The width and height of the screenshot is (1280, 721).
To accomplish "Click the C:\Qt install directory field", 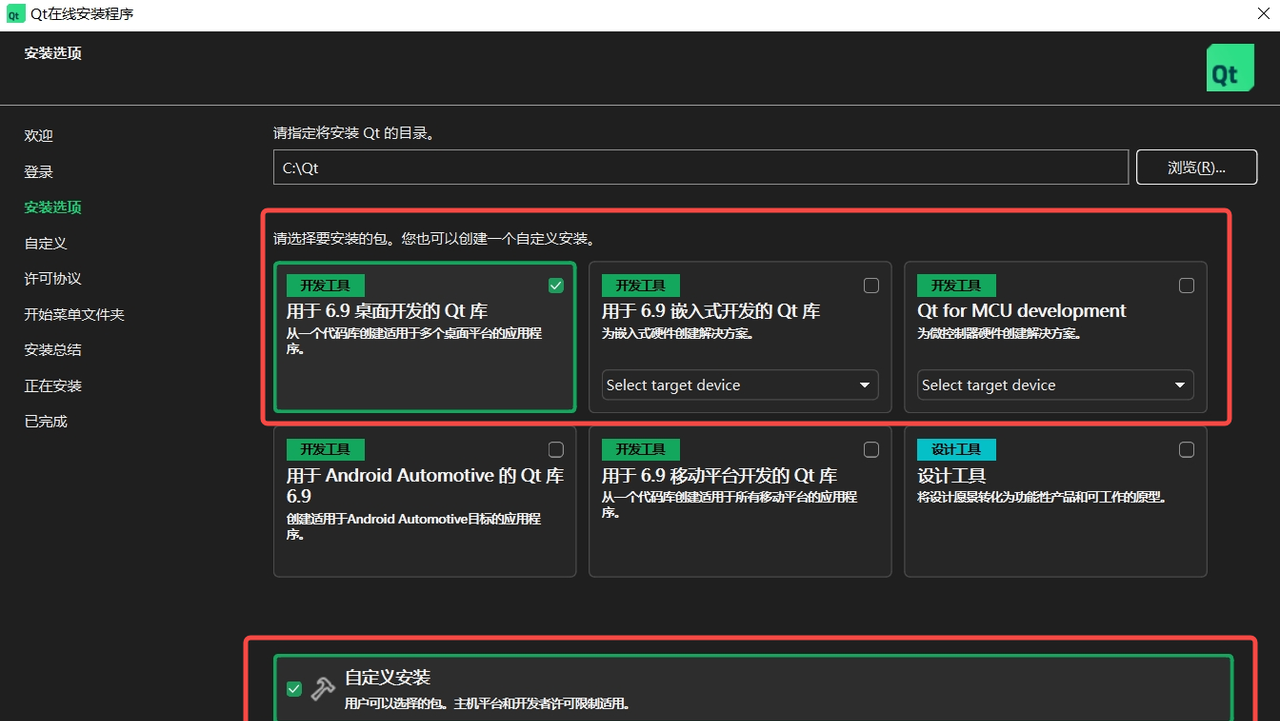I will (700, 168).
